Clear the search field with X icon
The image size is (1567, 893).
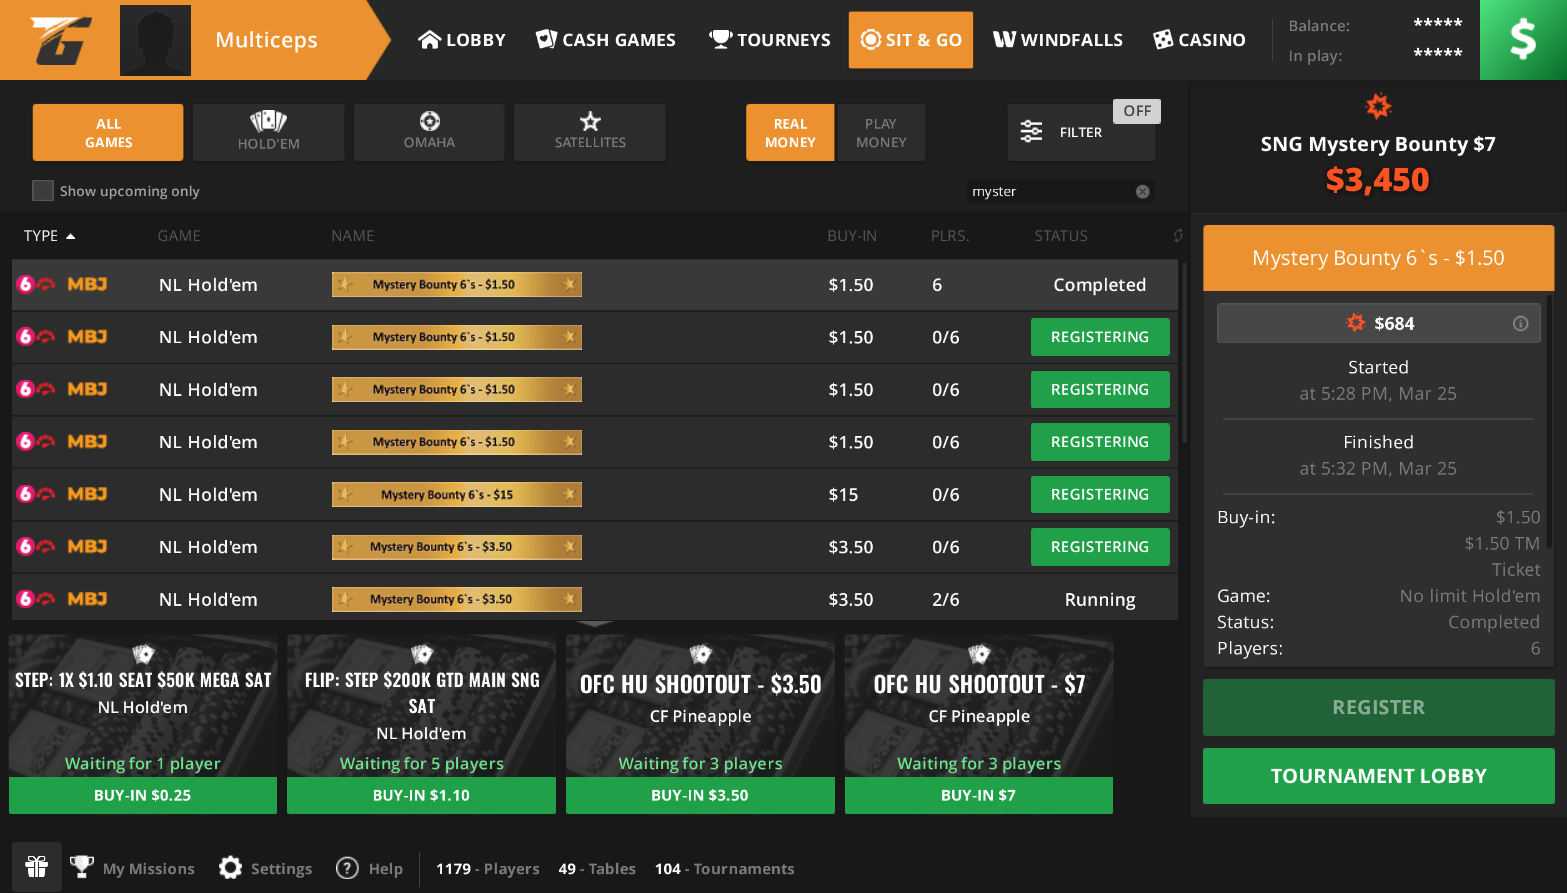(x=1142, y=192)
